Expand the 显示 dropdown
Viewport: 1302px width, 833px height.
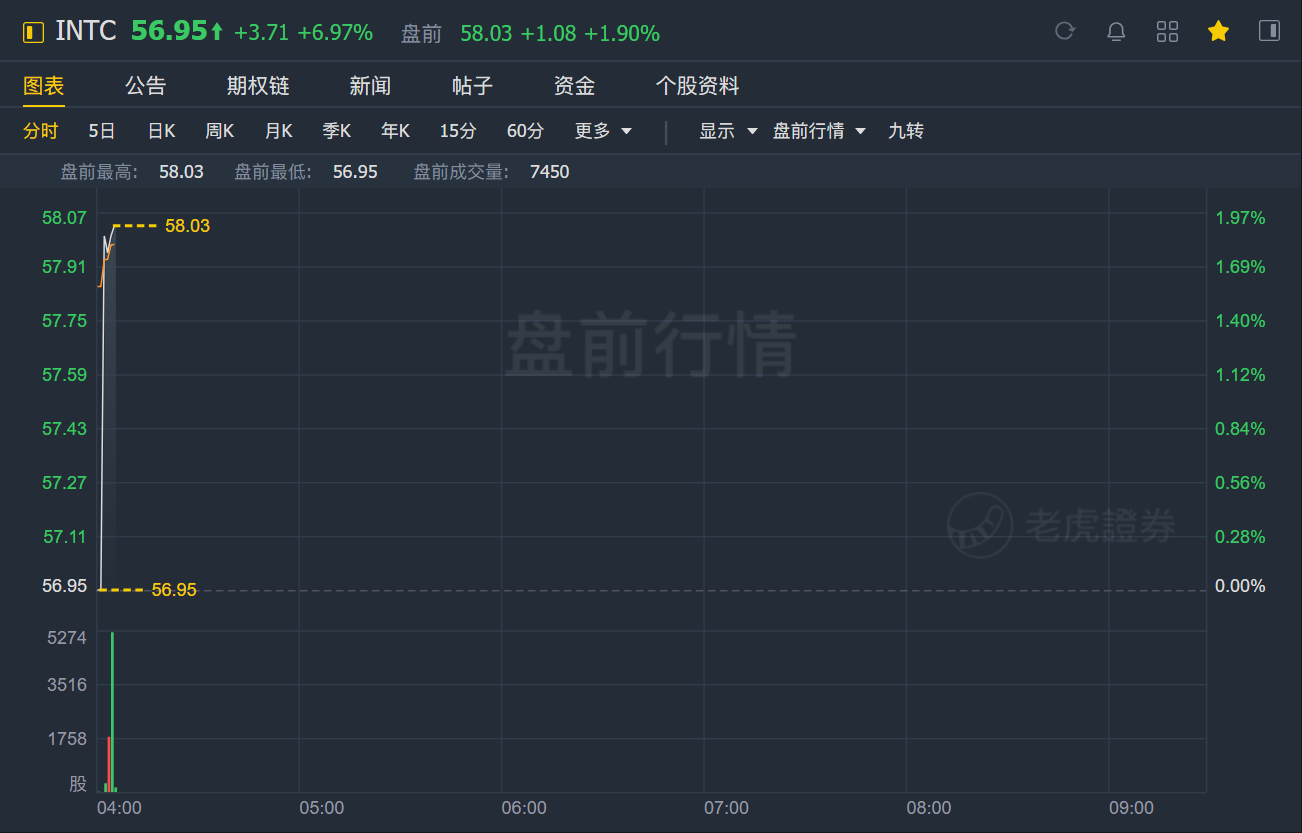[x=728, y=131]
